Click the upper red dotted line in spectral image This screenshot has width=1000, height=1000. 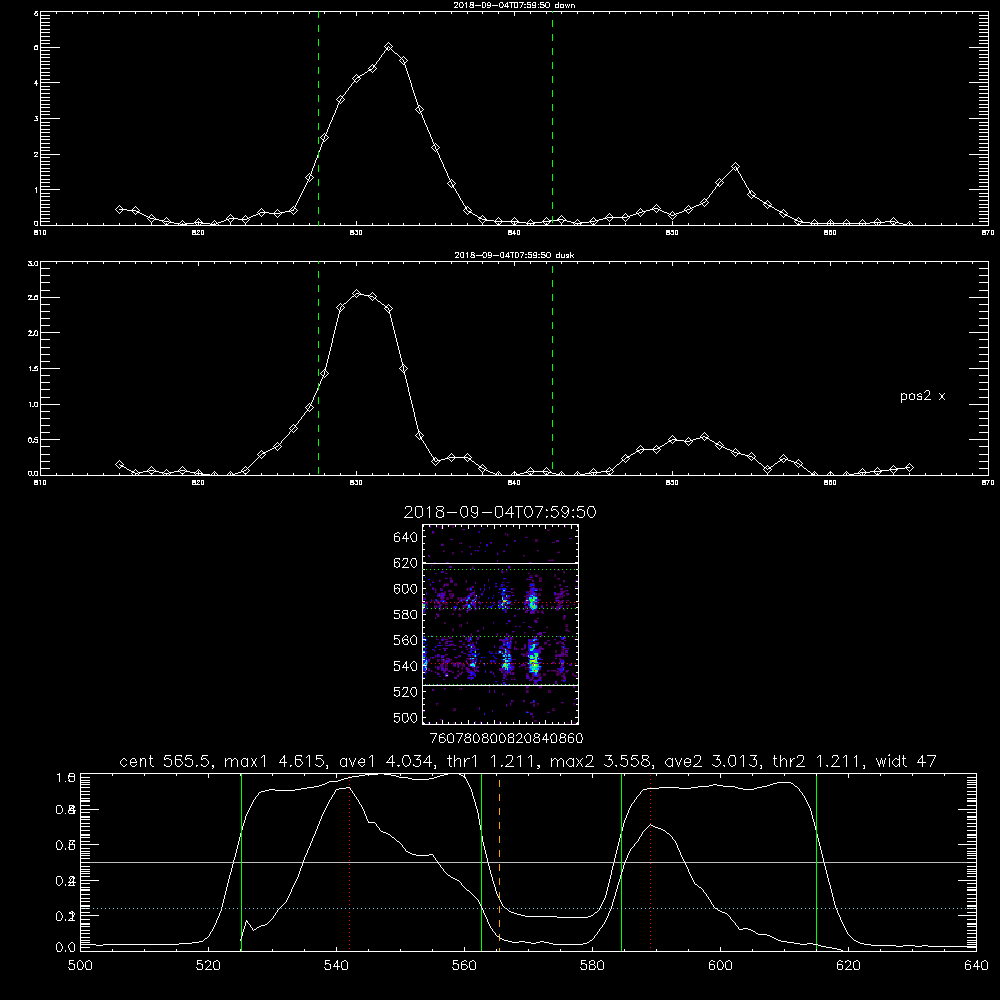501,602
